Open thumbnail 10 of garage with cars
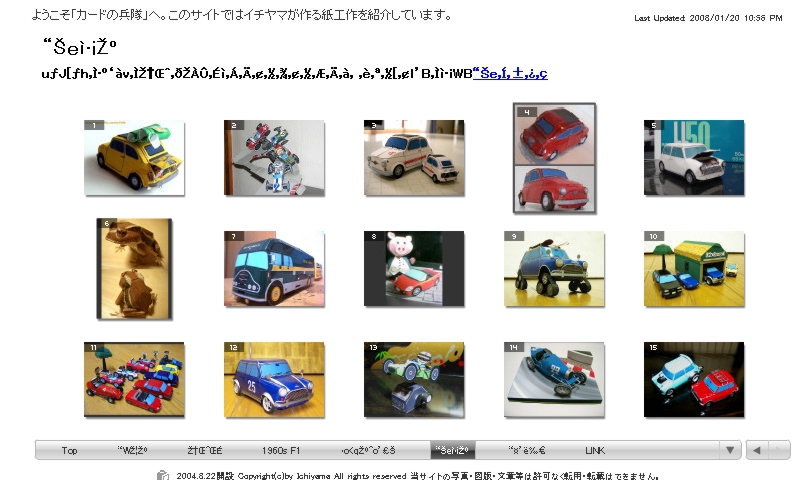The image size is (796, 480). [694, 268]
